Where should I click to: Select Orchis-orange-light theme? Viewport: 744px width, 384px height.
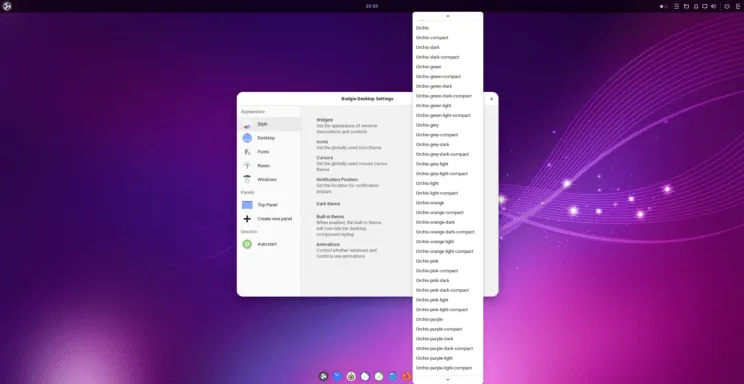[448, 242]
